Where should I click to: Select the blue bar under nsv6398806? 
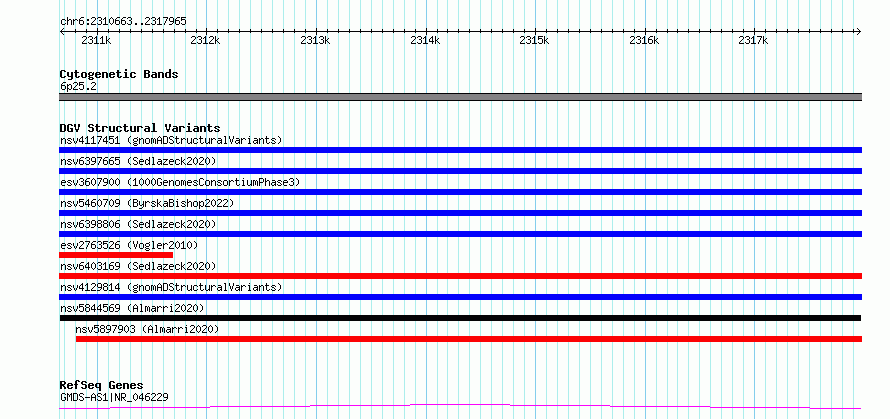(x=460, y=234)
